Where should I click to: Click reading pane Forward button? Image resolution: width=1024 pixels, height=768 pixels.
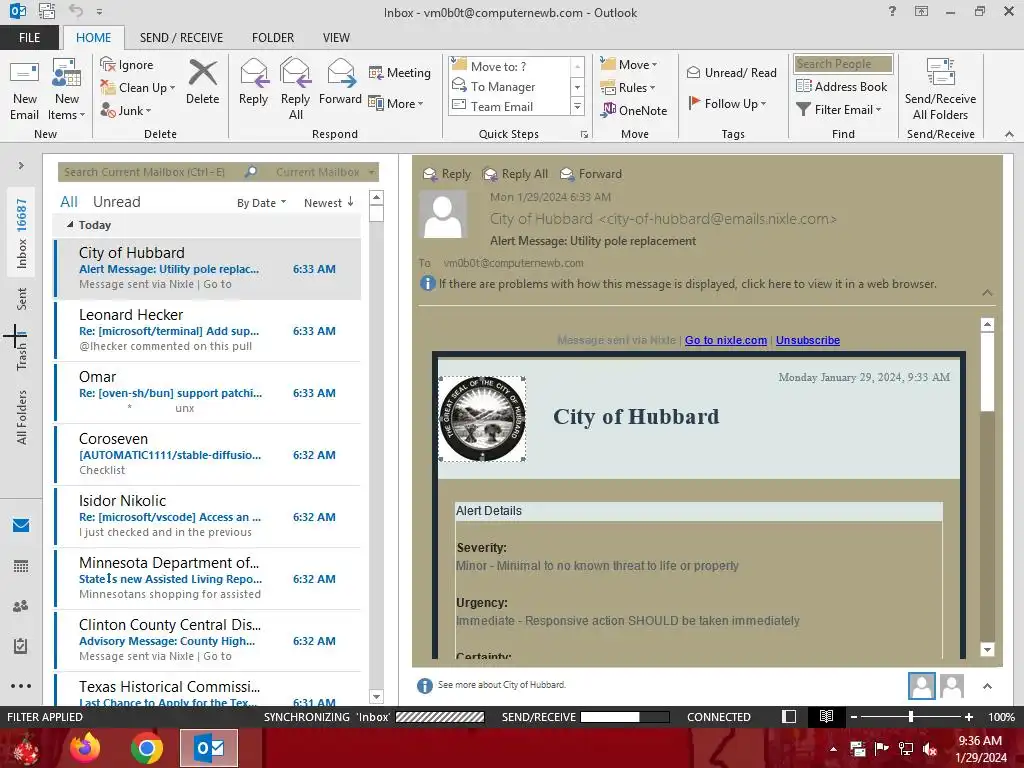[x=591, y=174]
